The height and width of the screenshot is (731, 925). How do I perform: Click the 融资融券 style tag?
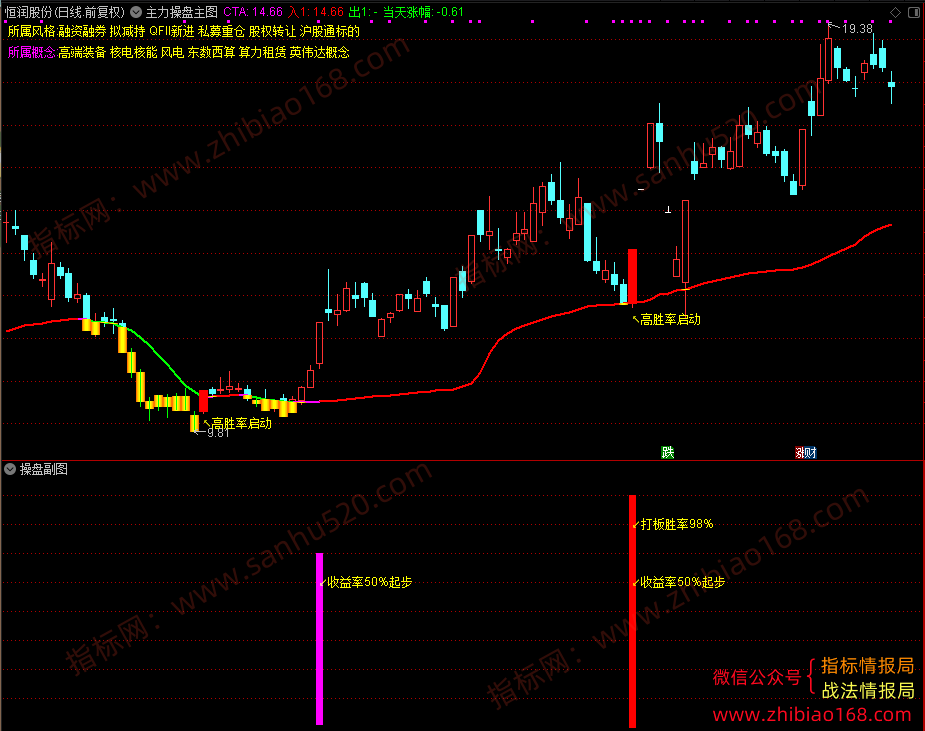[x=81, y=31]
